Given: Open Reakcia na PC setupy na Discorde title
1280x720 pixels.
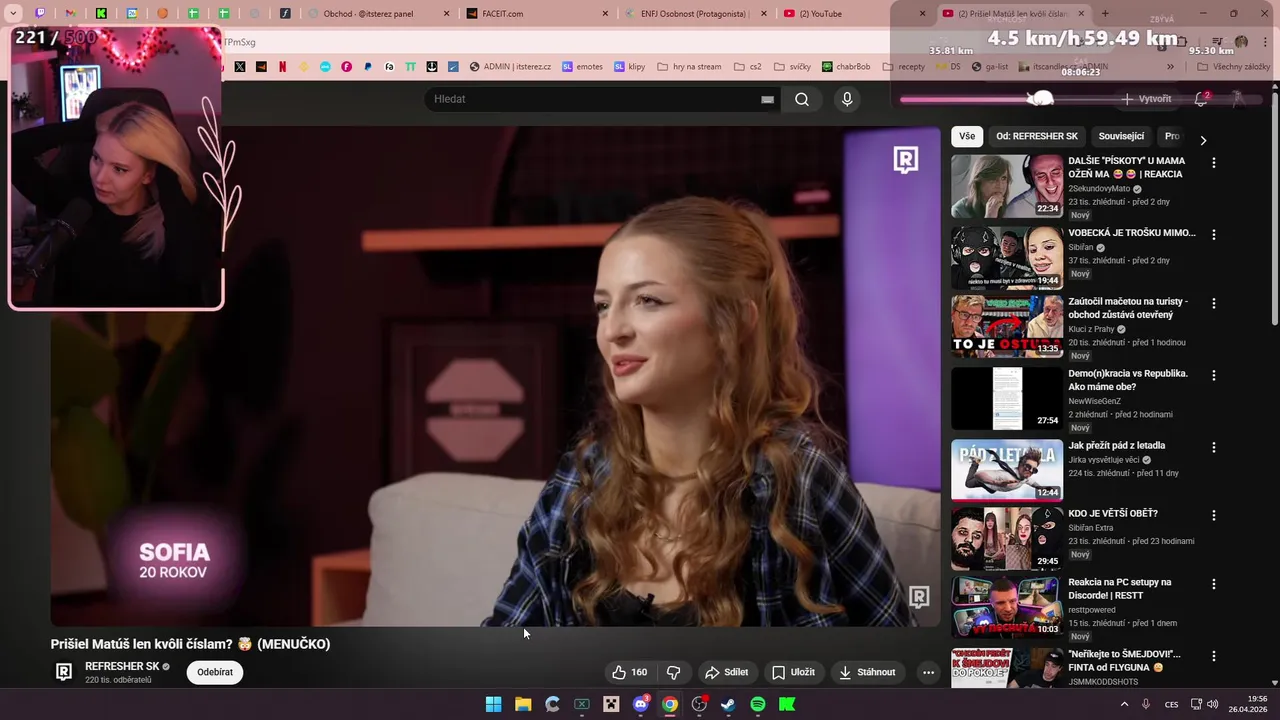Looking at the screenshot, I should pos(1119,588).
